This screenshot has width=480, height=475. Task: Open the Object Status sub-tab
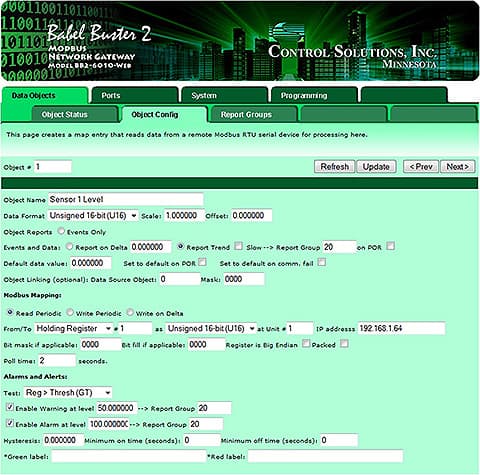pyautogui.click(x=75, y=115)
